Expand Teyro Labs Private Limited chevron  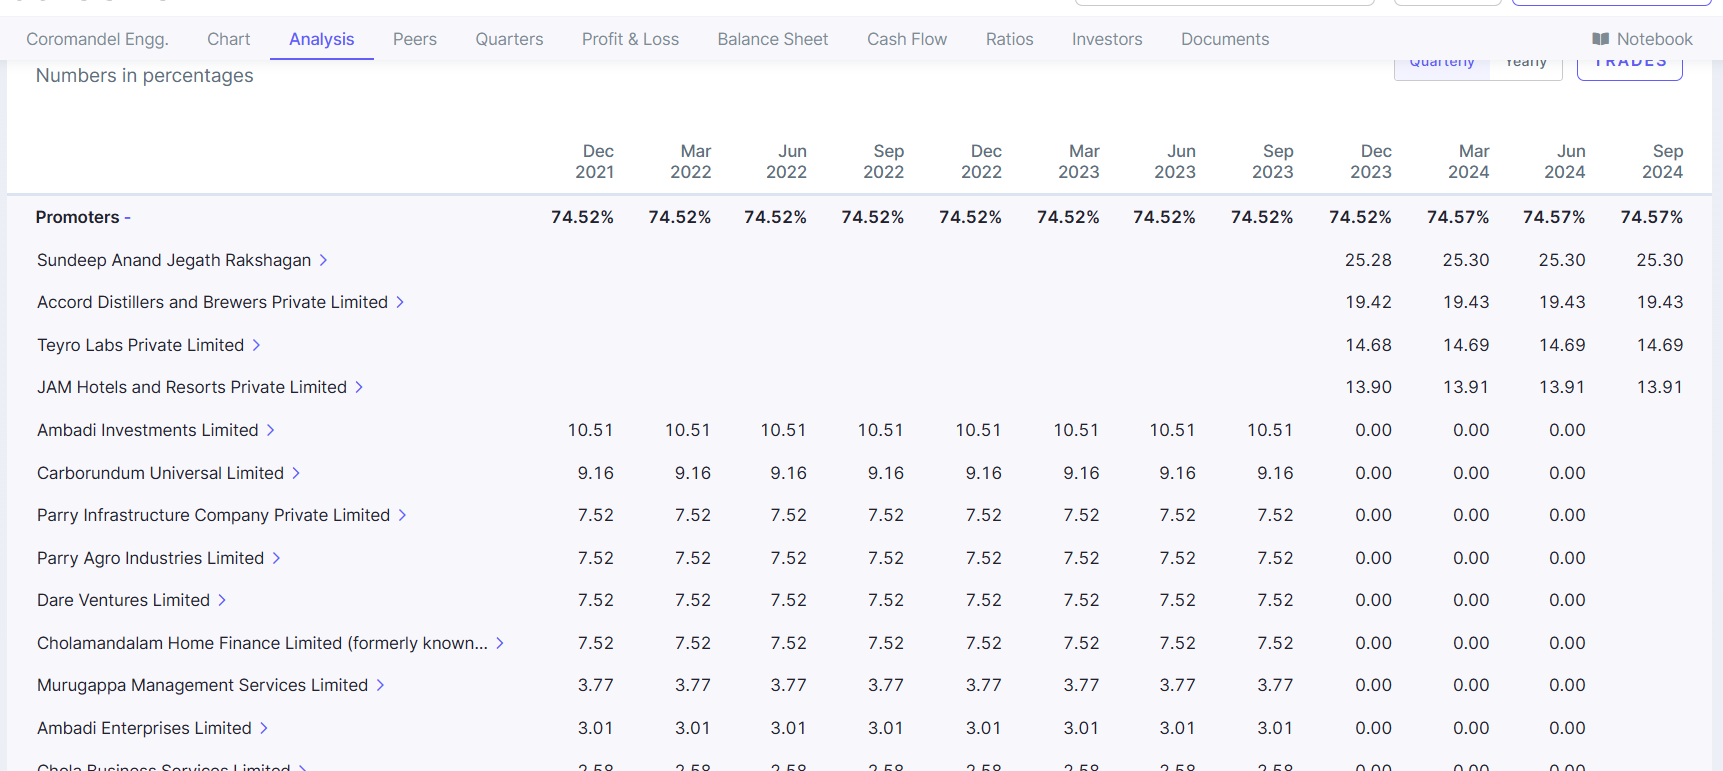pos(256,345)
